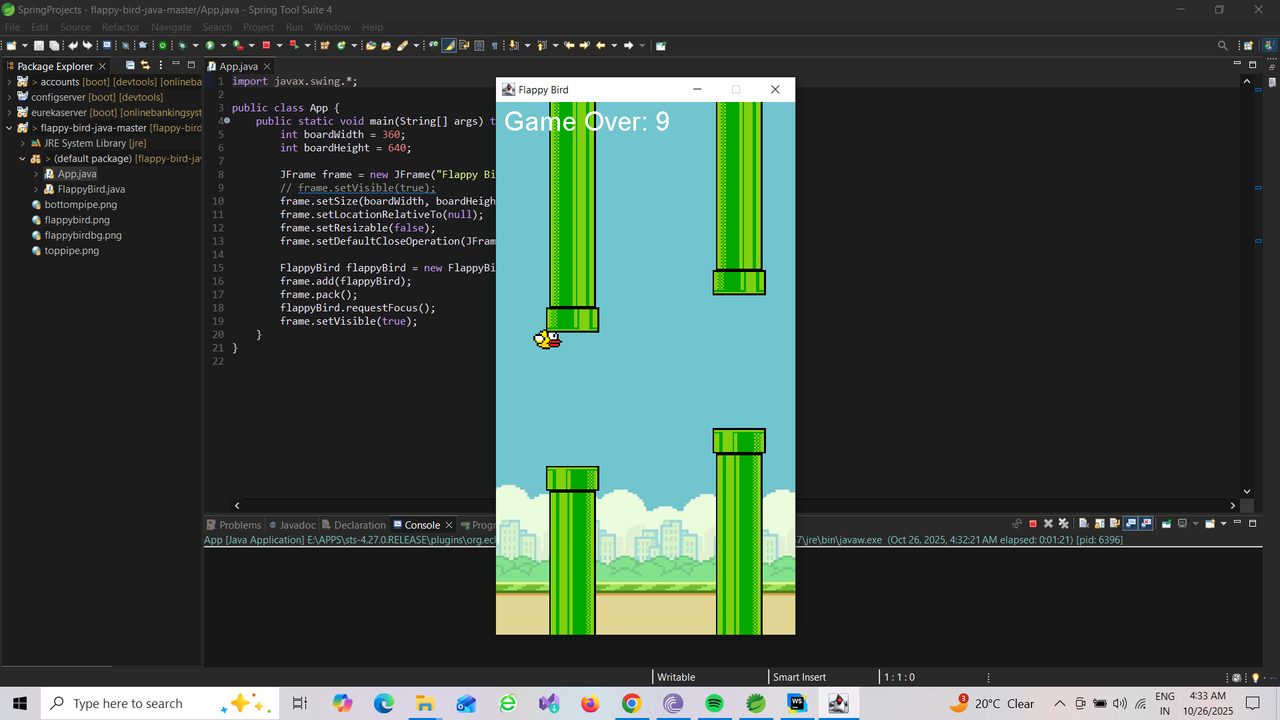The height and width of the screenshot is (720, 1280).
Task: Click the Save All toolbar icon
Action: 54,46
